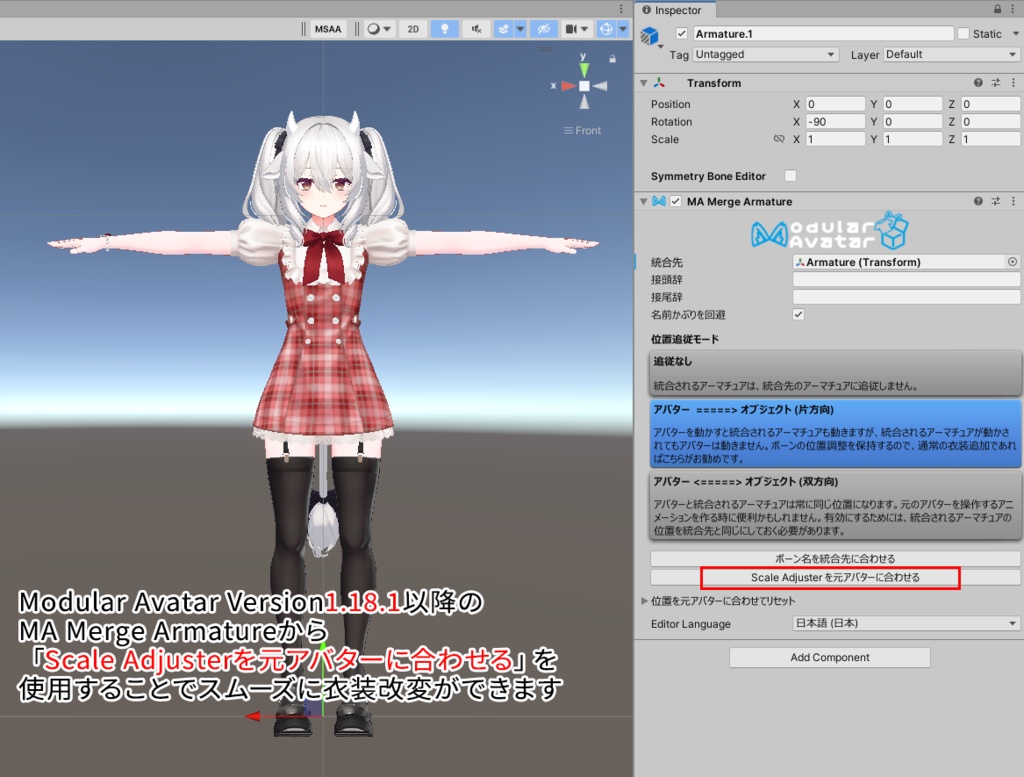
Task: Toggle scene effects layers icon
Action: pos(504,29)
